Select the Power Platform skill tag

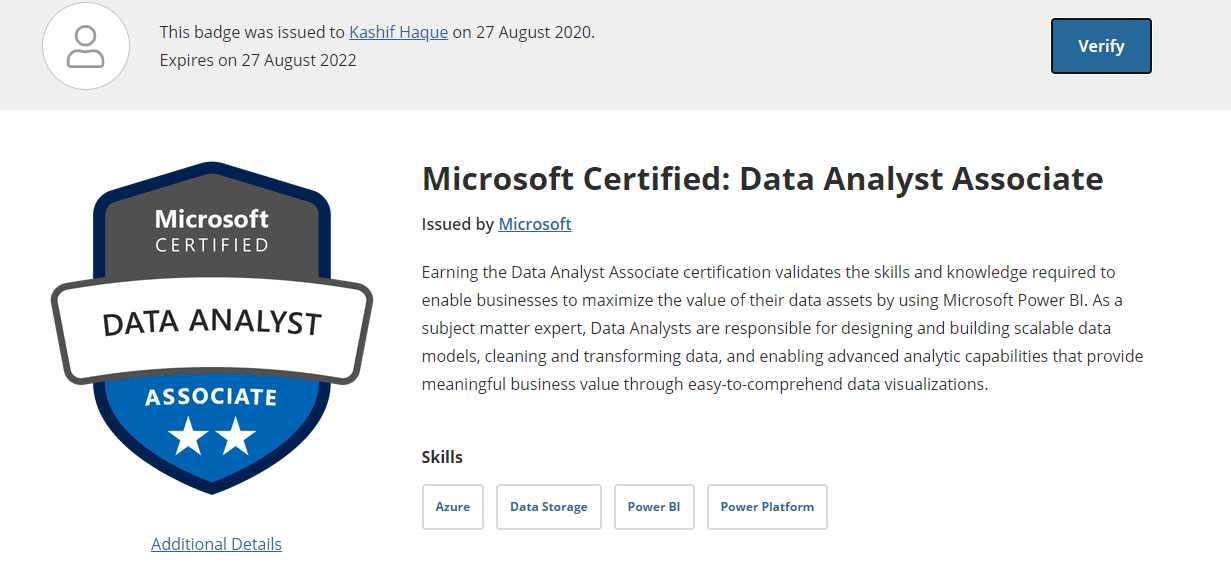pyautogui.click(x=767, y=507)
